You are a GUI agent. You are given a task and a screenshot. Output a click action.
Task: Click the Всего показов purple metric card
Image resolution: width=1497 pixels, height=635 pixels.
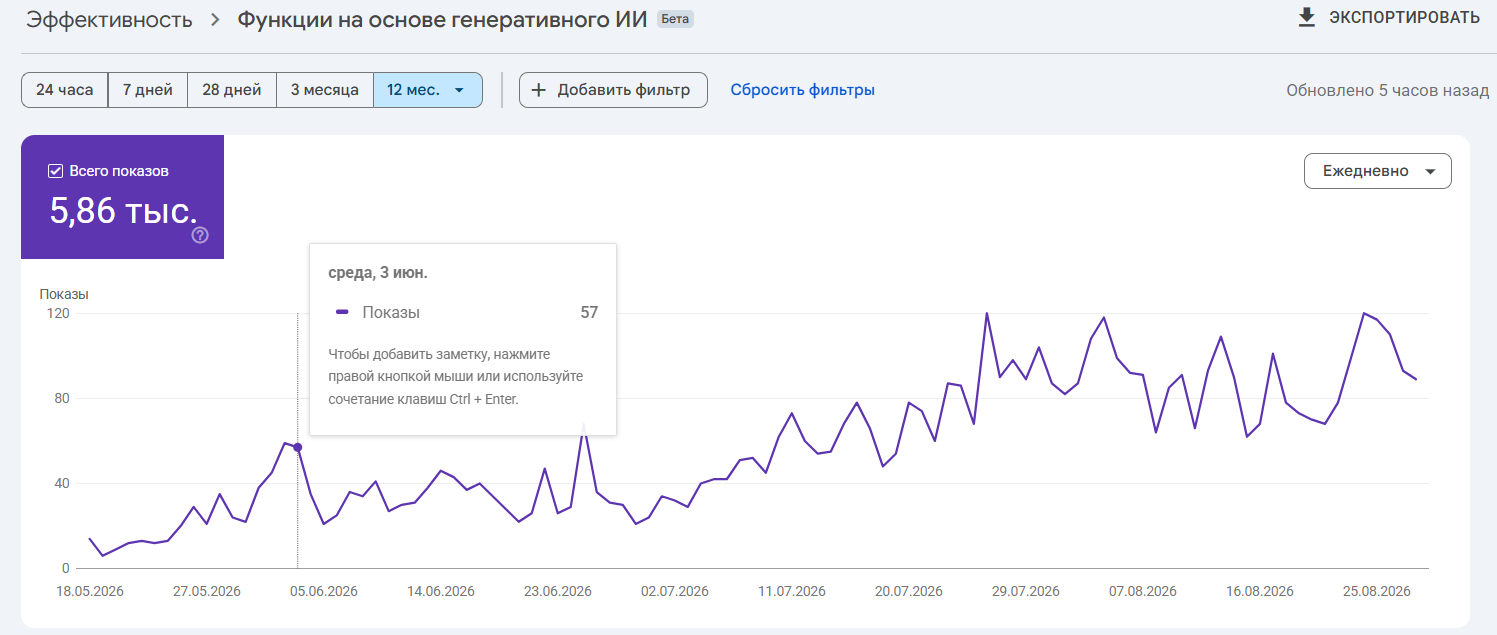123,197
